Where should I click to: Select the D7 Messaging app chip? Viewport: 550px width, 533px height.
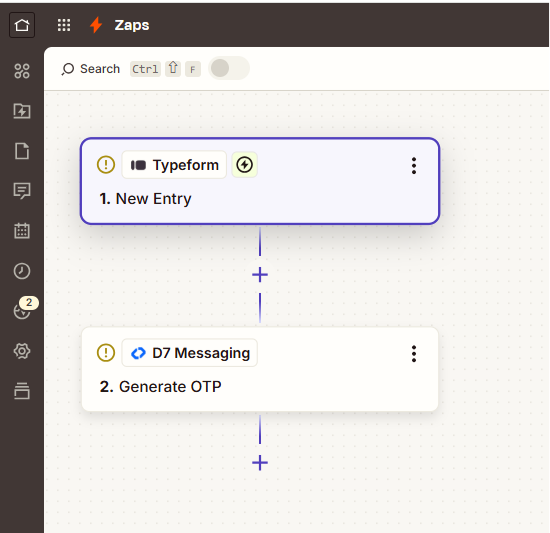[189, 353]
